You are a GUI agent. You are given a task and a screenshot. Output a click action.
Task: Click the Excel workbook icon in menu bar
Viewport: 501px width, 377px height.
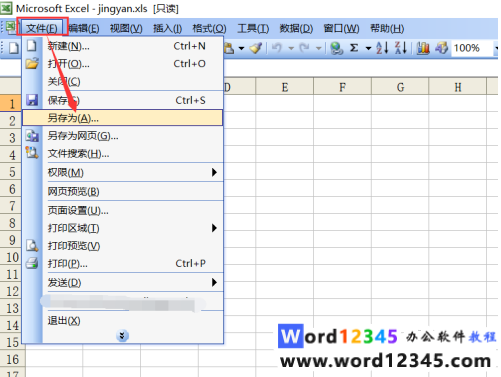(11, 27)
